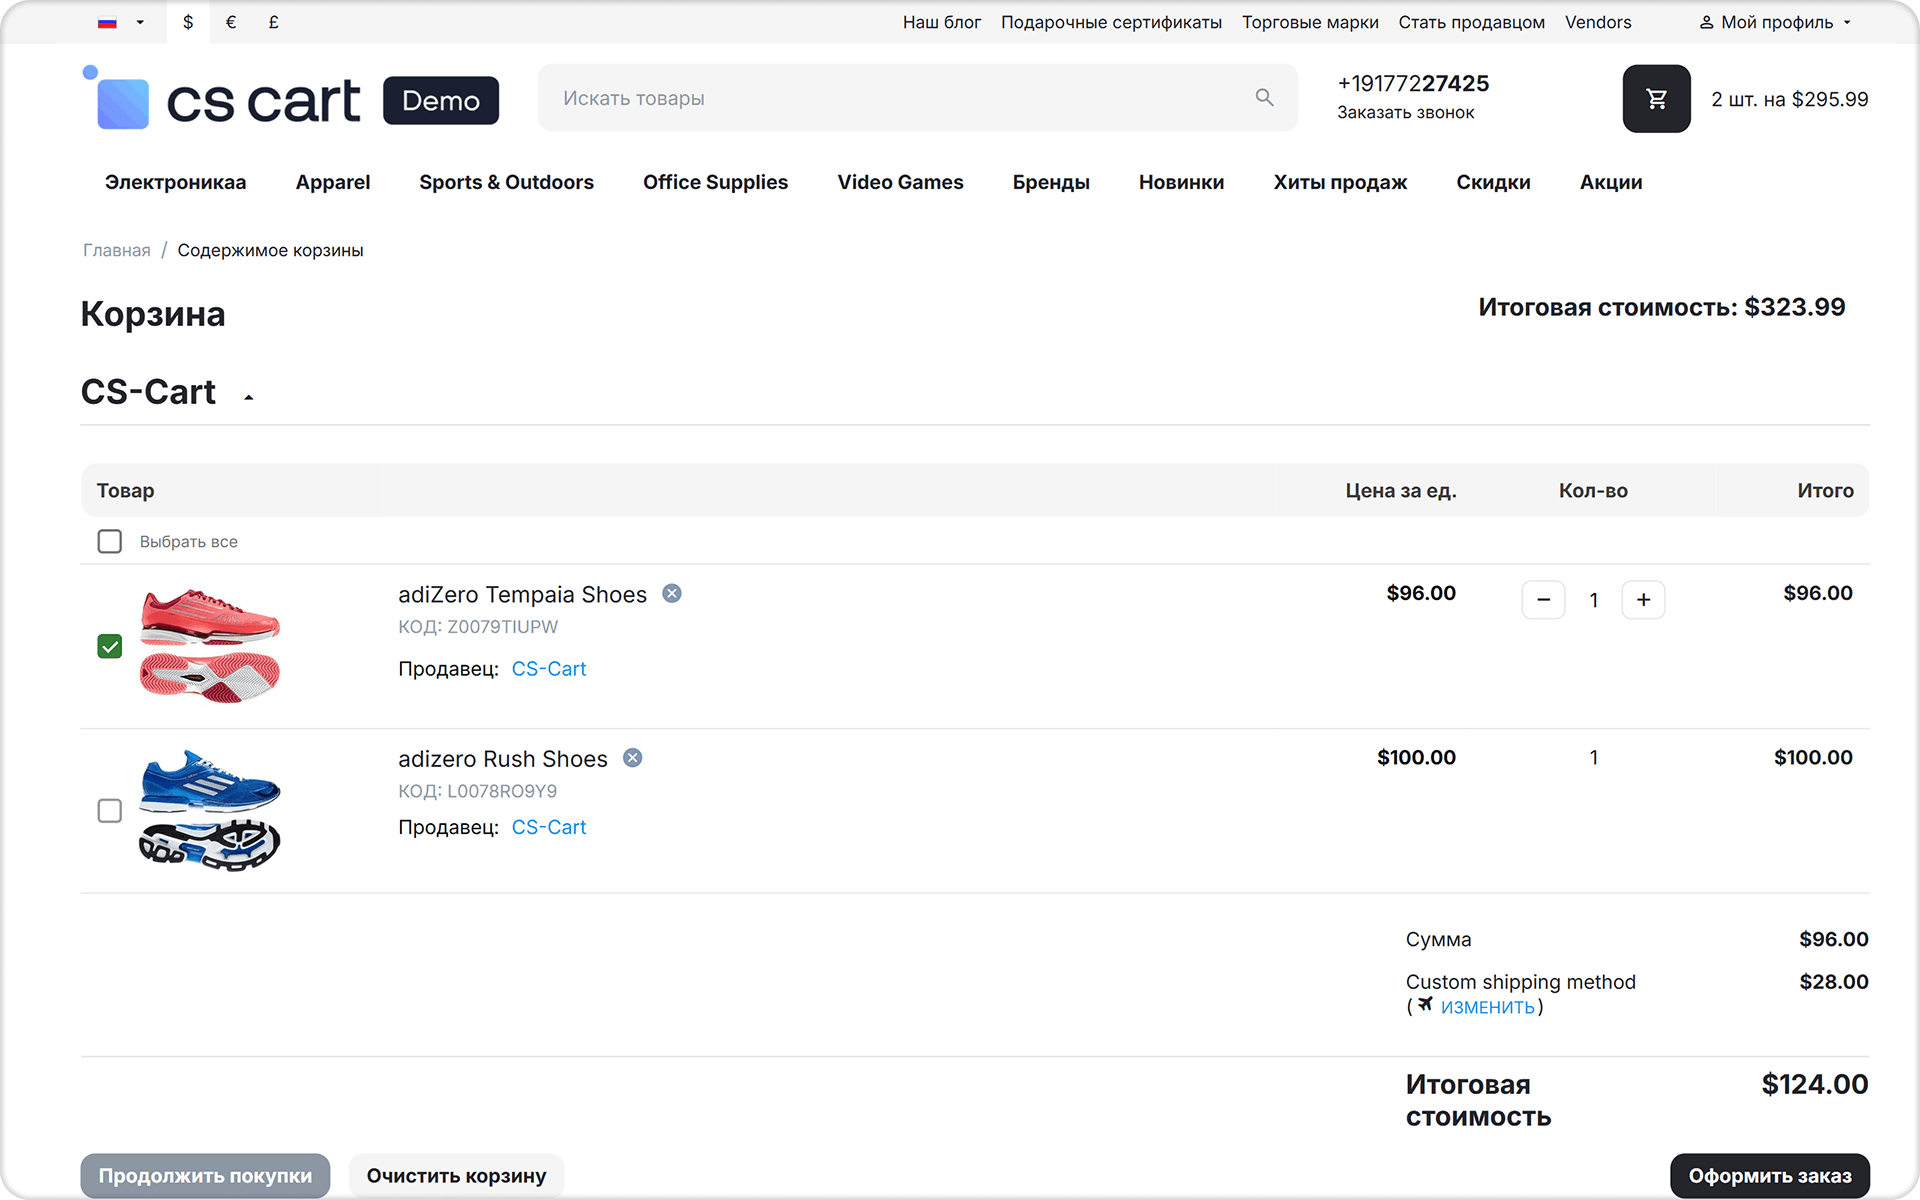The width and height of the screenshot is (1920, 1200).
Task: Open Sports & Outdoors category
Action: point(506,182)
